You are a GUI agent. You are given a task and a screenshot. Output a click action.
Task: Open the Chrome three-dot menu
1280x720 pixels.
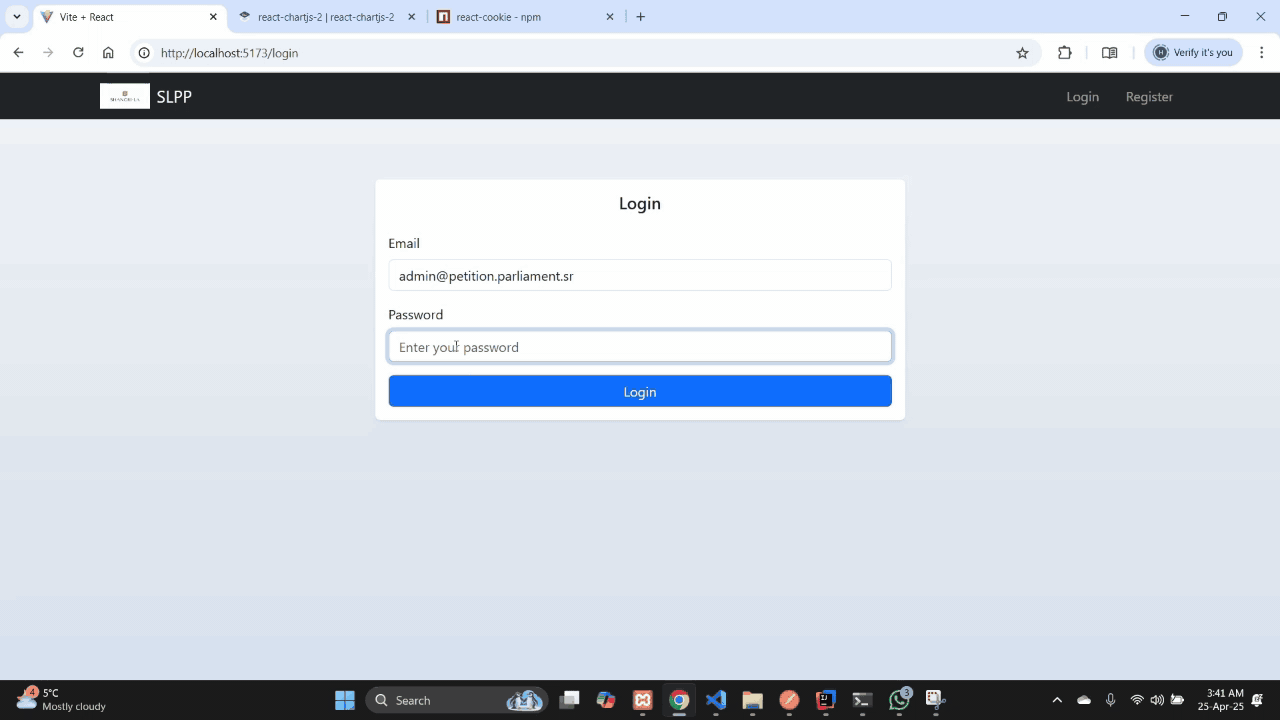[x=1261, y=53]
